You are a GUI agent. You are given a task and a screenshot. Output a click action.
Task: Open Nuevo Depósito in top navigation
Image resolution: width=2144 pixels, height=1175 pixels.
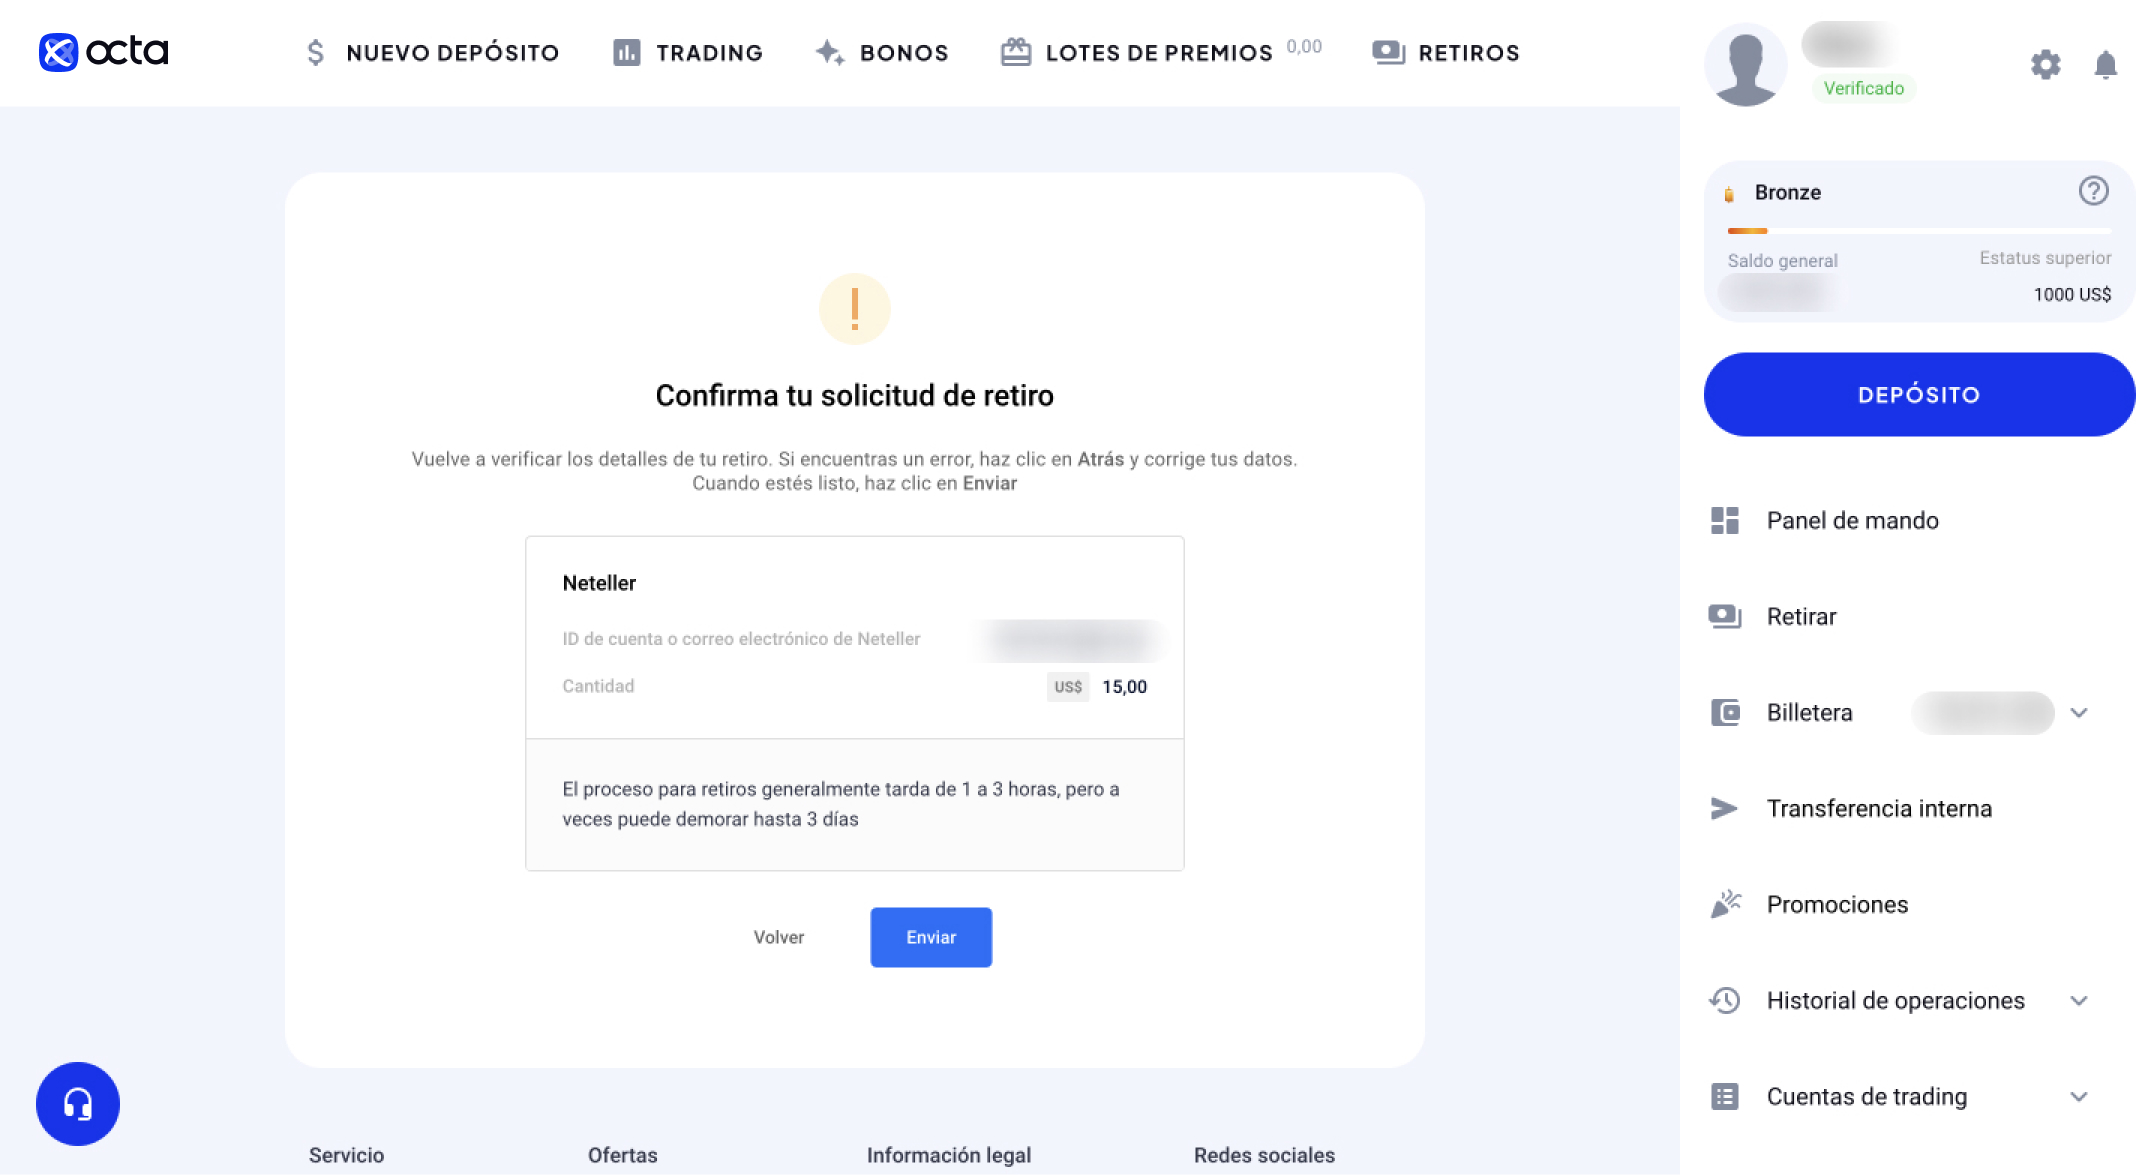432,53
